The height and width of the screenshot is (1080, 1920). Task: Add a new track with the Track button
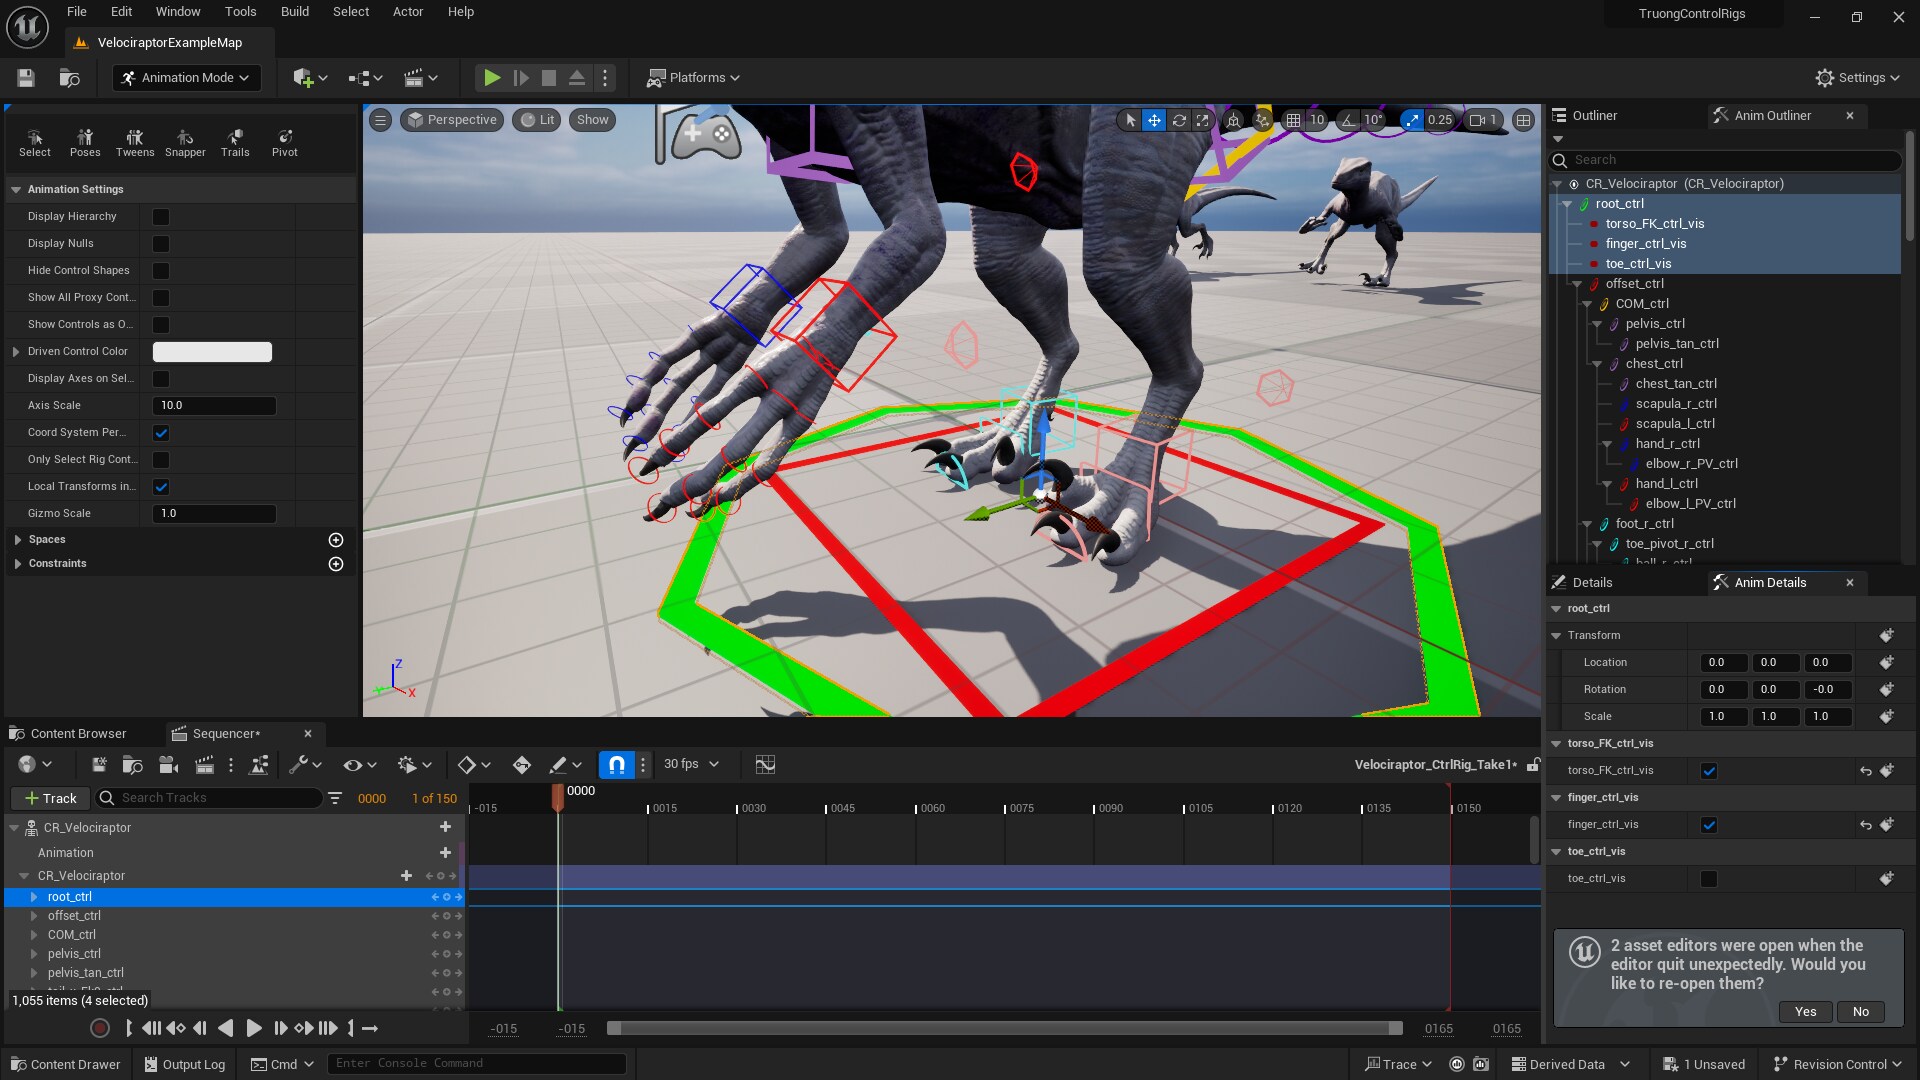[50, 798]
